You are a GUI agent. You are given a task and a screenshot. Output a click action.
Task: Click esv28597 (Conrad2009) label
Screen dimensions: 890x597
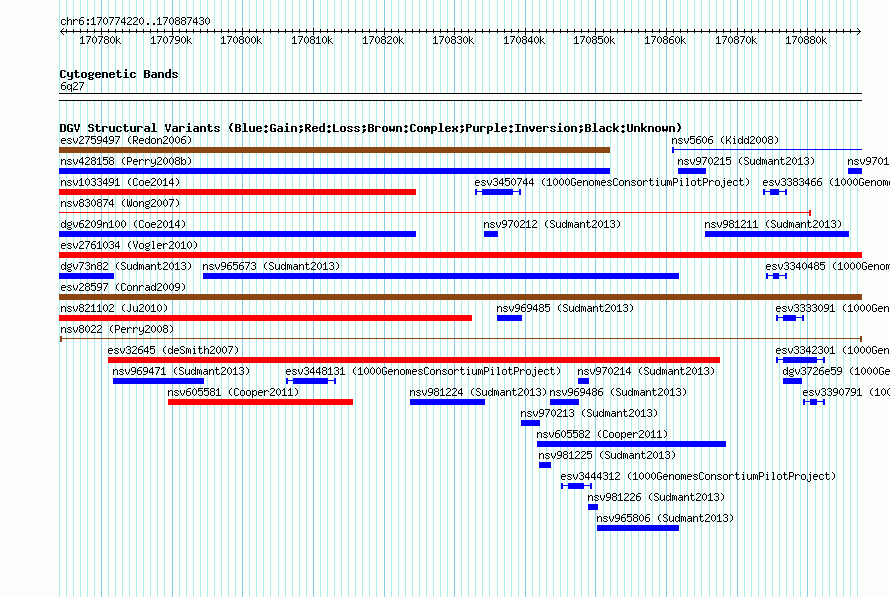tap(123, 287)
